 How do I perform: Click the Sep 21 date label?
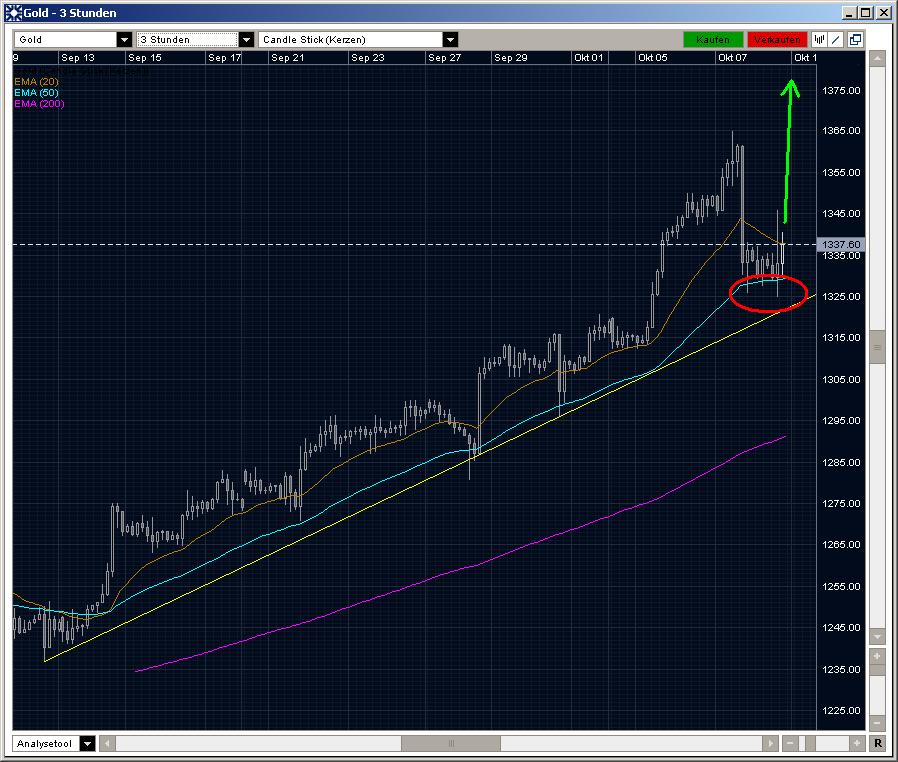coord(287,57)
